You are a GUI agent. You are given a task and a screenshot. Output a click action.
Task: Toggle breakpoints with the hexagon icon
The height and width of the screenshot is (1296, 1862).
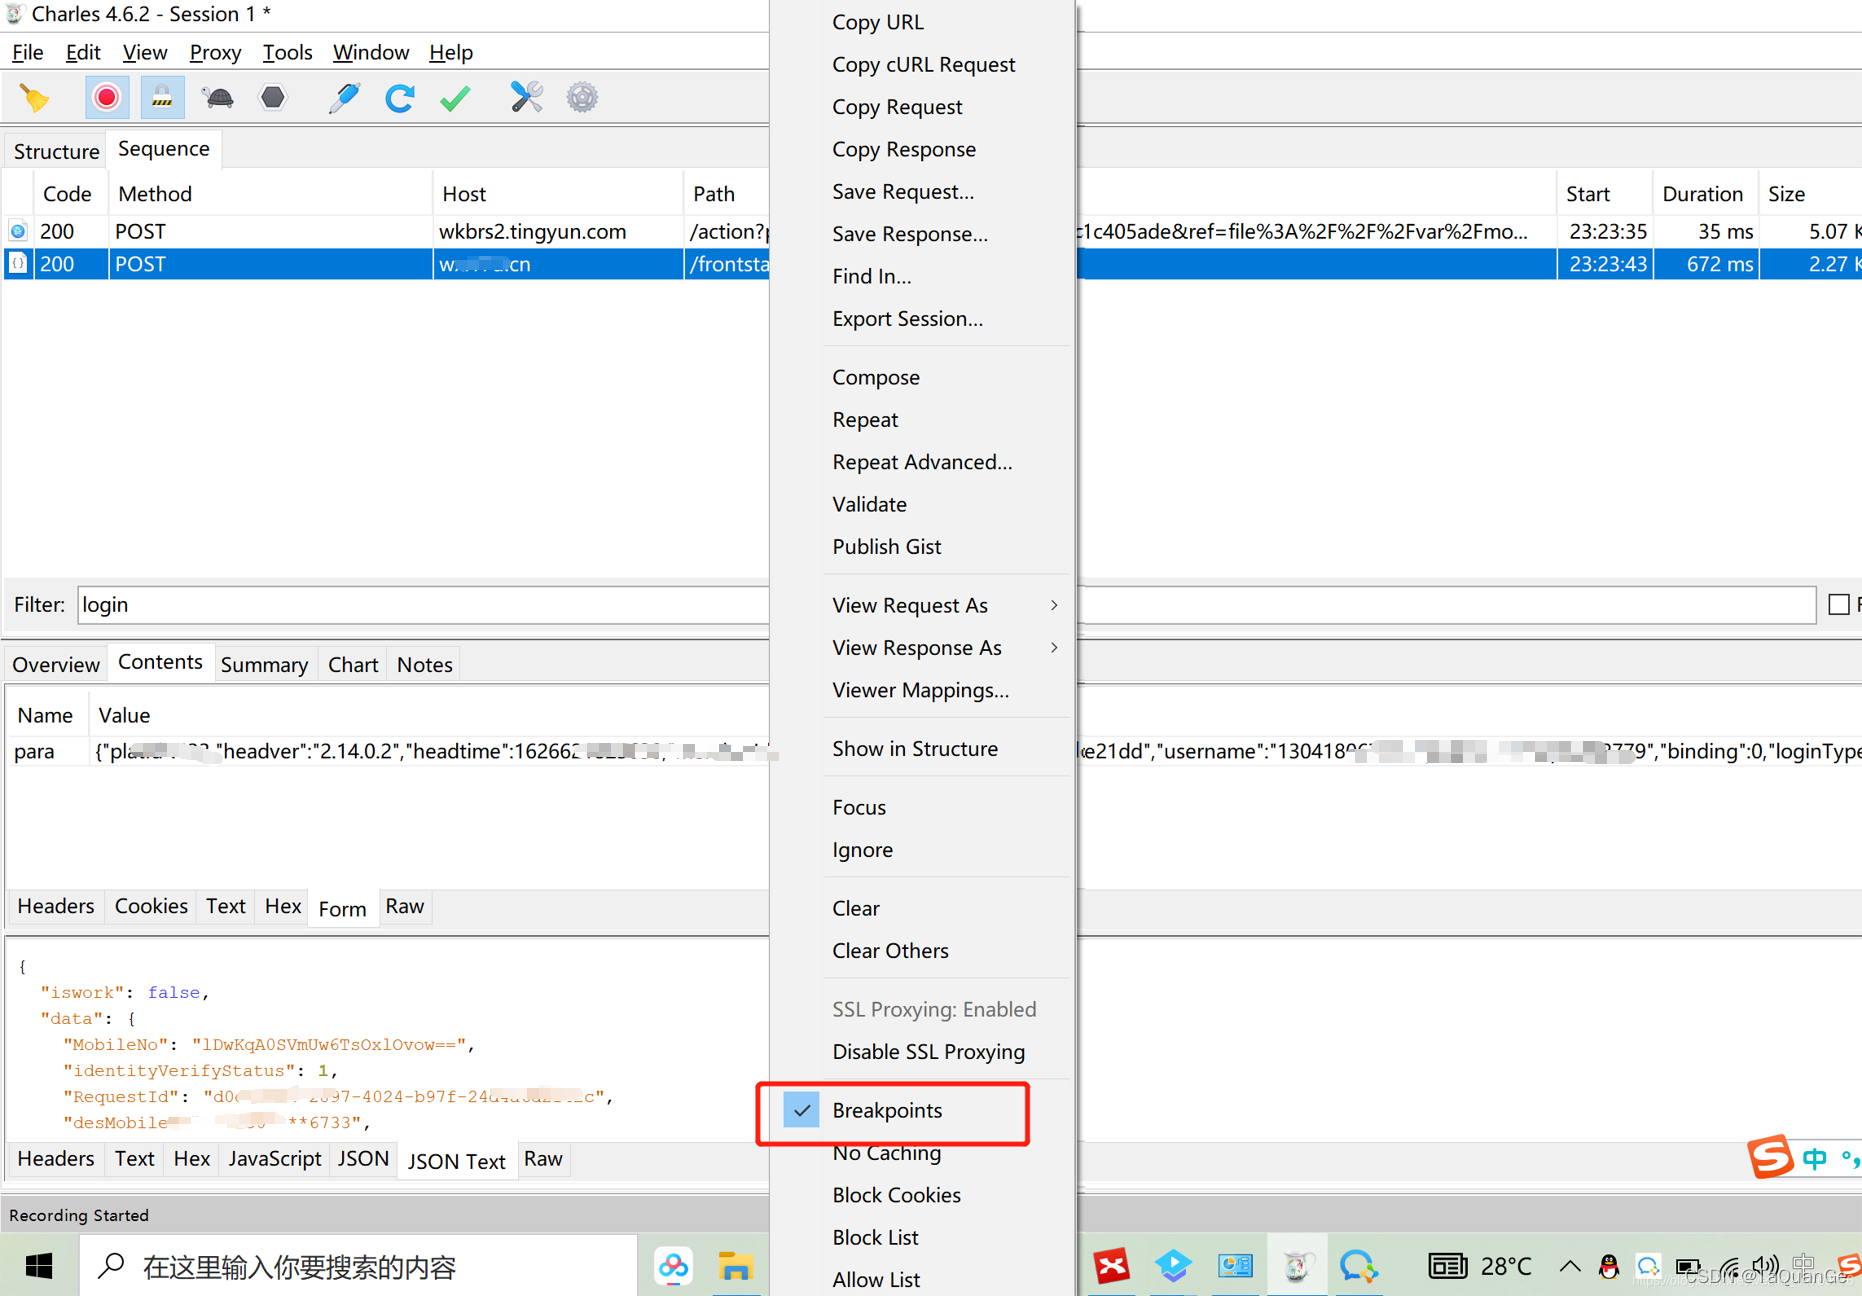[272, 98]
